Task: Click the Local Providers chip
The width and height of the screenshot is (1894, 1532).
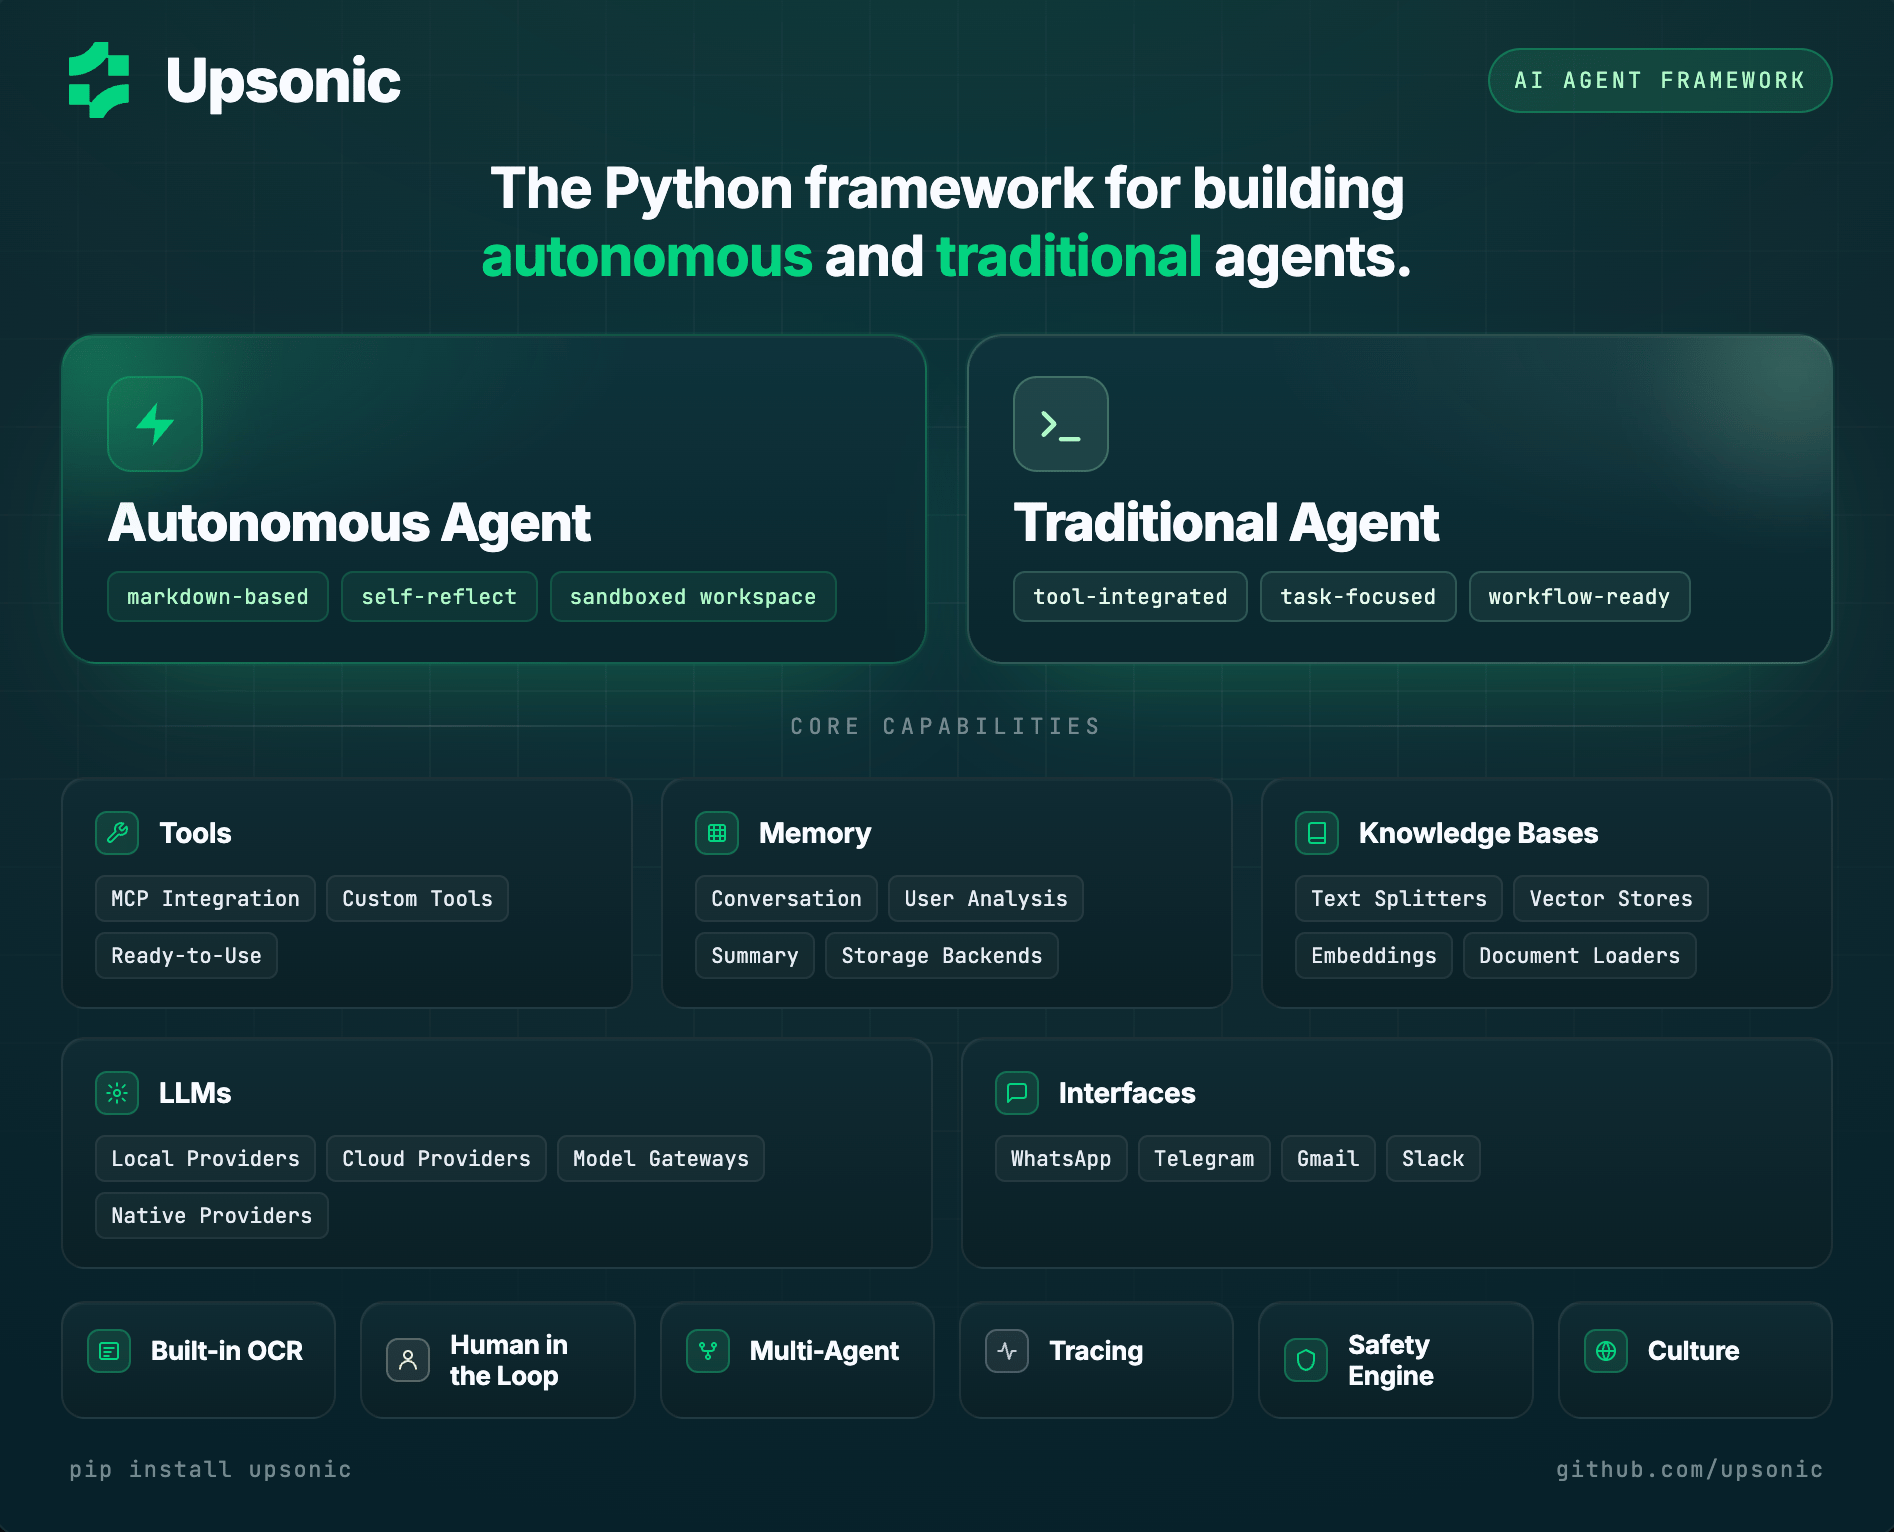Action: [x=205, y=1159]
